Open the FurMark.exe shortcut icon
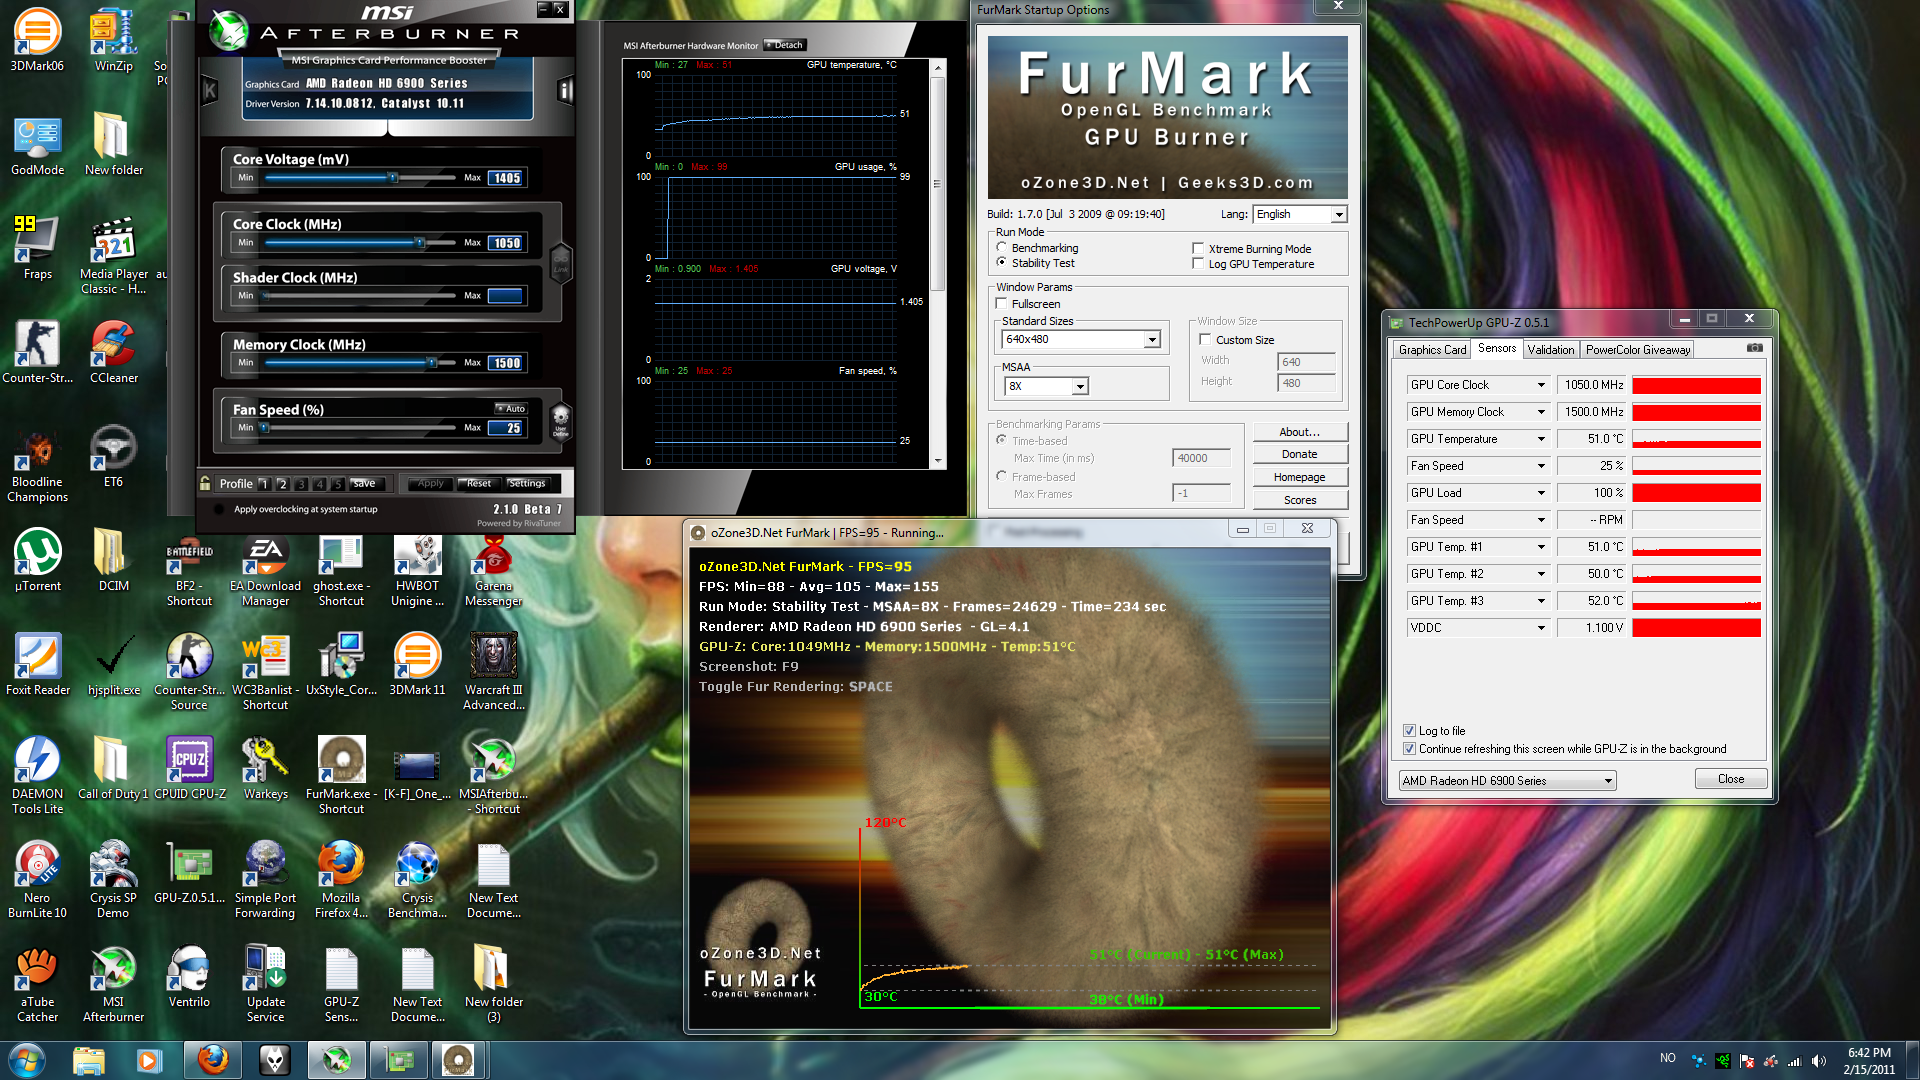The height and width of the screenshot is (1080, 1920). coord(341,775)
